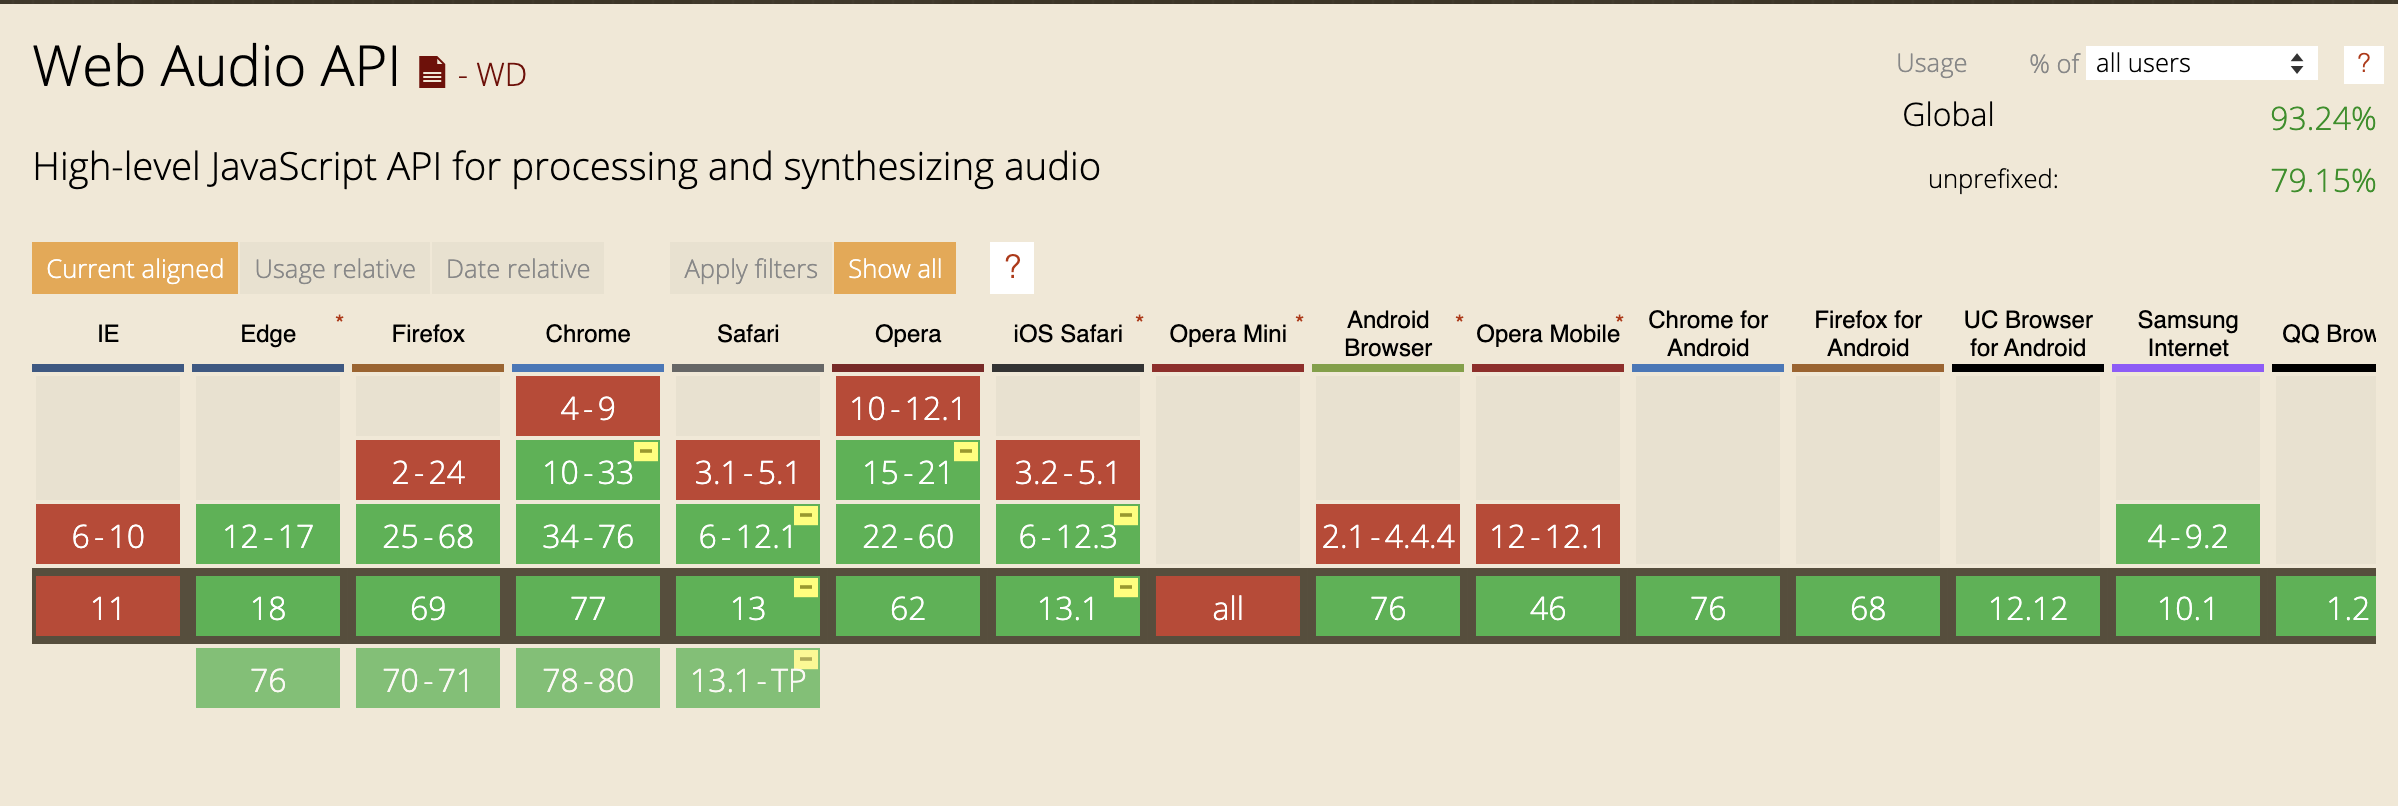Image resolution: width=2398 pixels, height=806 pixels.
Task: Click the asterisk next to Opera Mini header
Action: click(x=1299, y=321)
